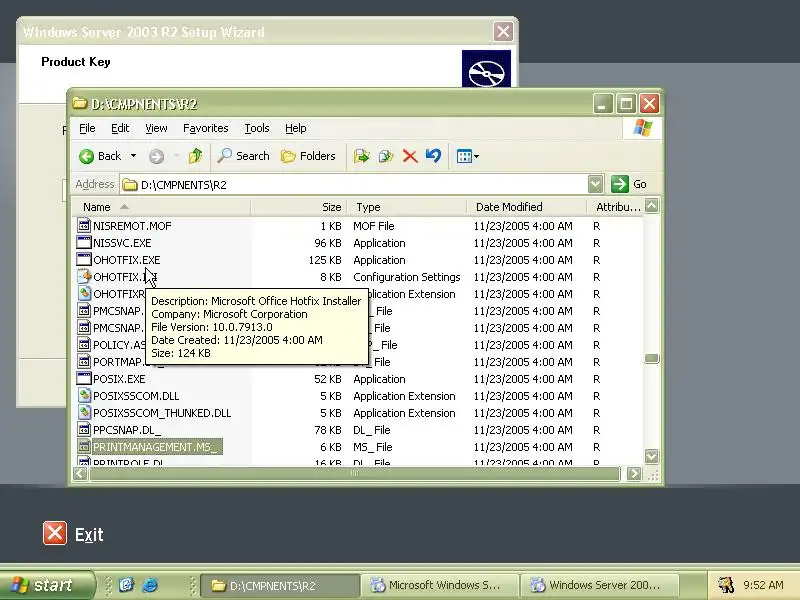The height and width of the screenshot is (600, 800).
Task: Launch Internet Explorer from Quick Launch
Action: pyautogui.click(x=150, y=585)
